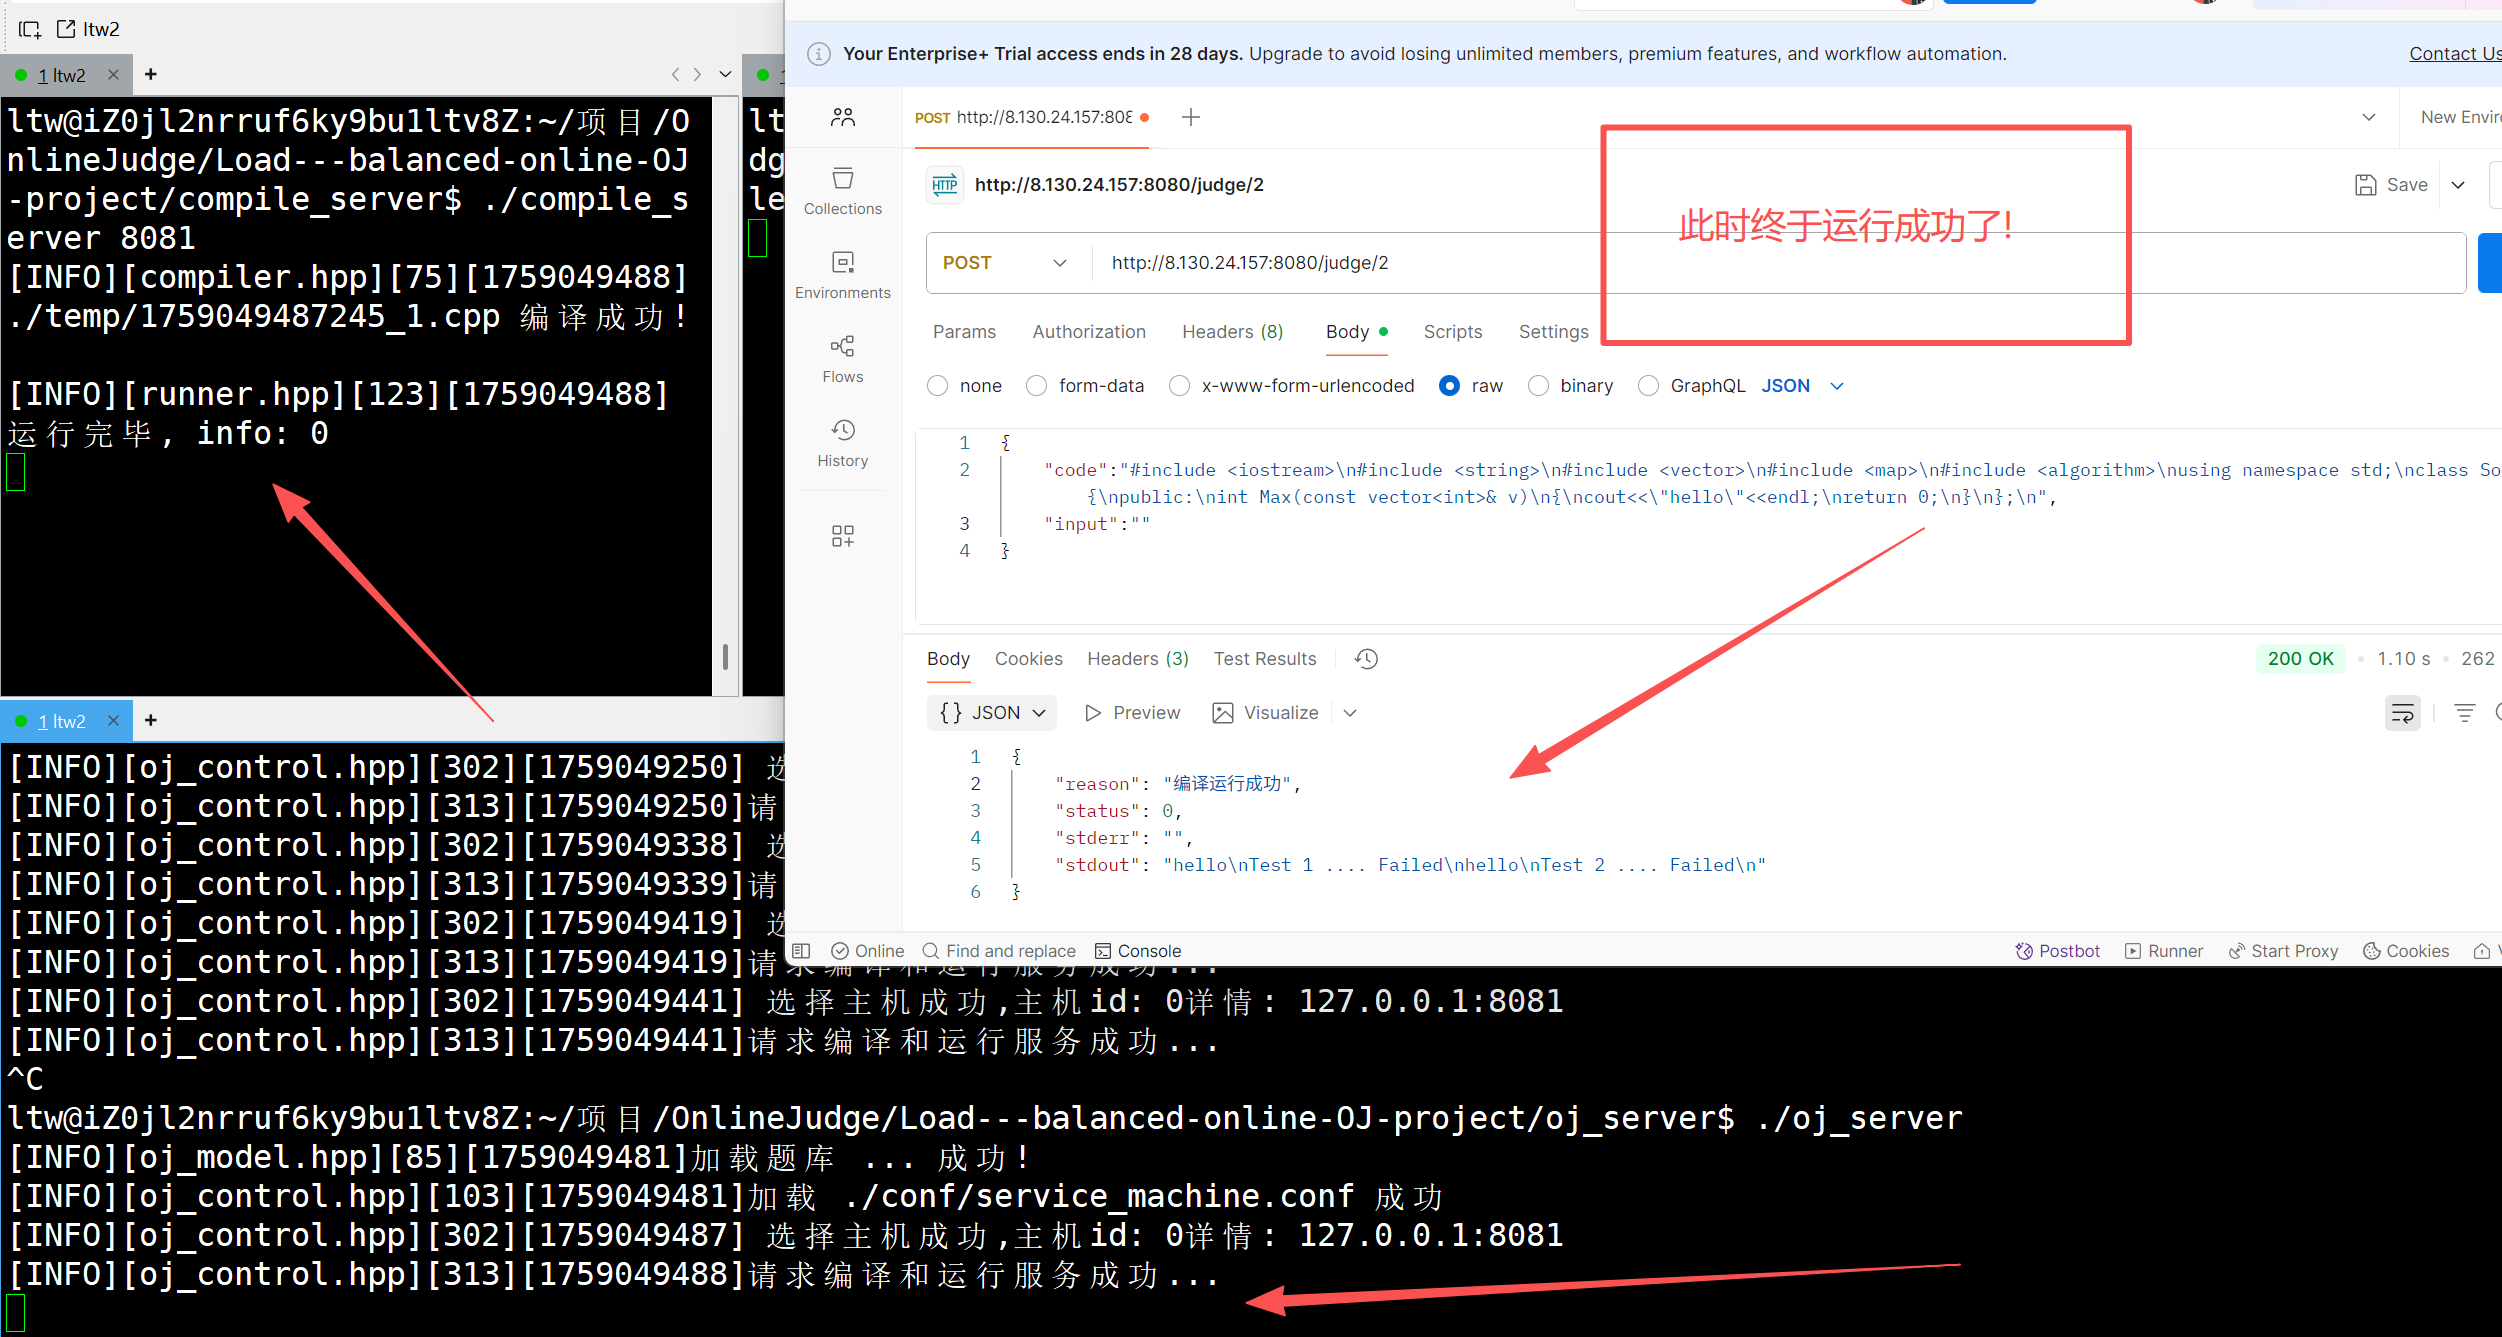Add new tab in upper terminal pane
Screen dimensions: 2502x1337
[x=151, y=74]
